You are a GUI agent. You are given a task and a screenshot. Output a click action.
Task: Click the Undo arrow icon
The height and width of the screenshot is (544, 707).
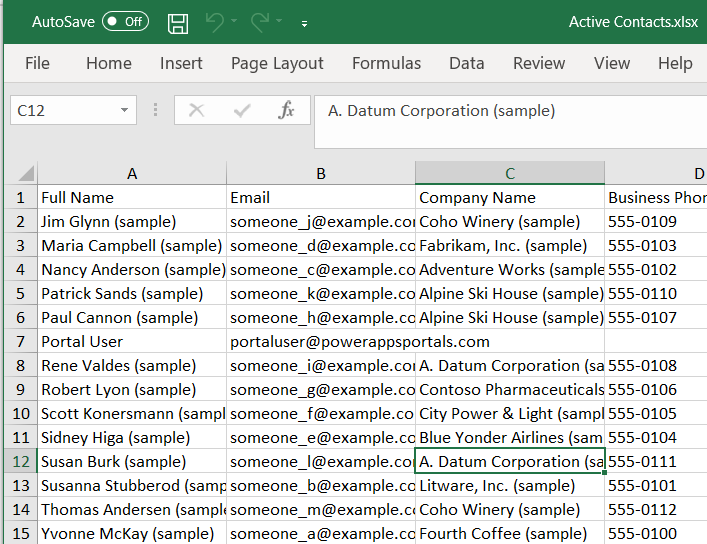click(x=214, y=22)
